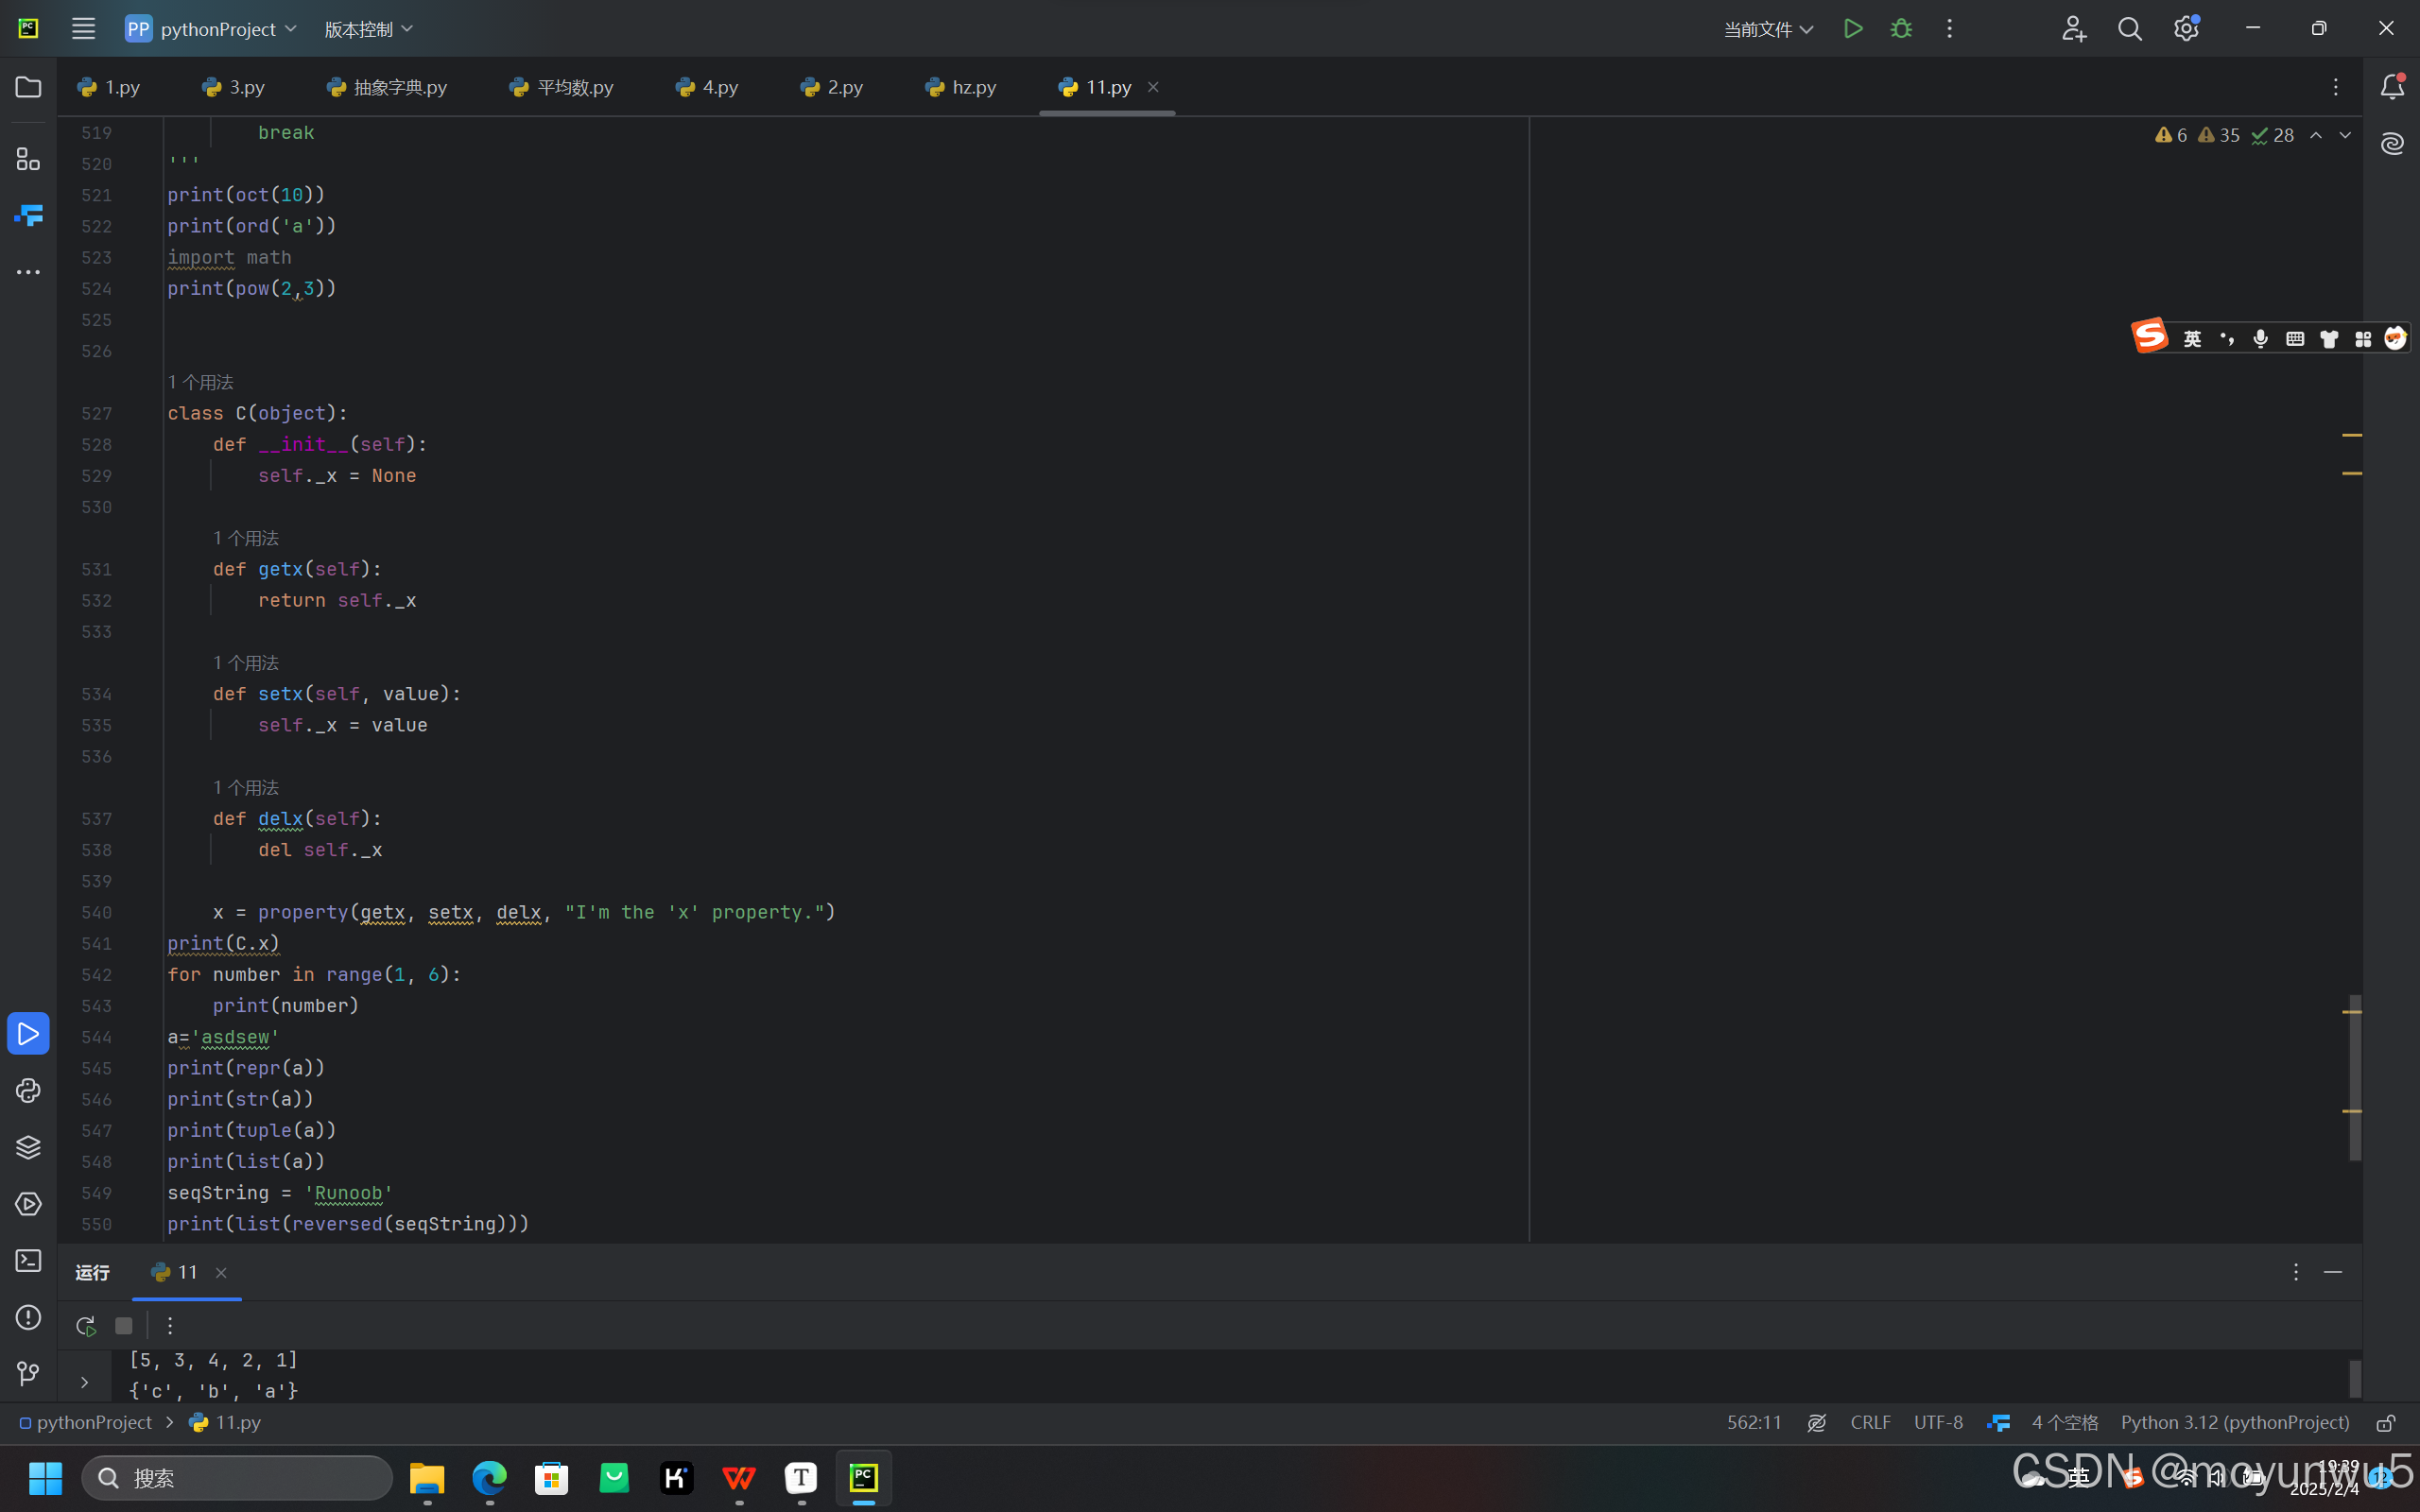Image resolution: width=2420 pixels, height=1512 pixels.
Task: Open the Terminal tool window
Action: point(28,1260)
